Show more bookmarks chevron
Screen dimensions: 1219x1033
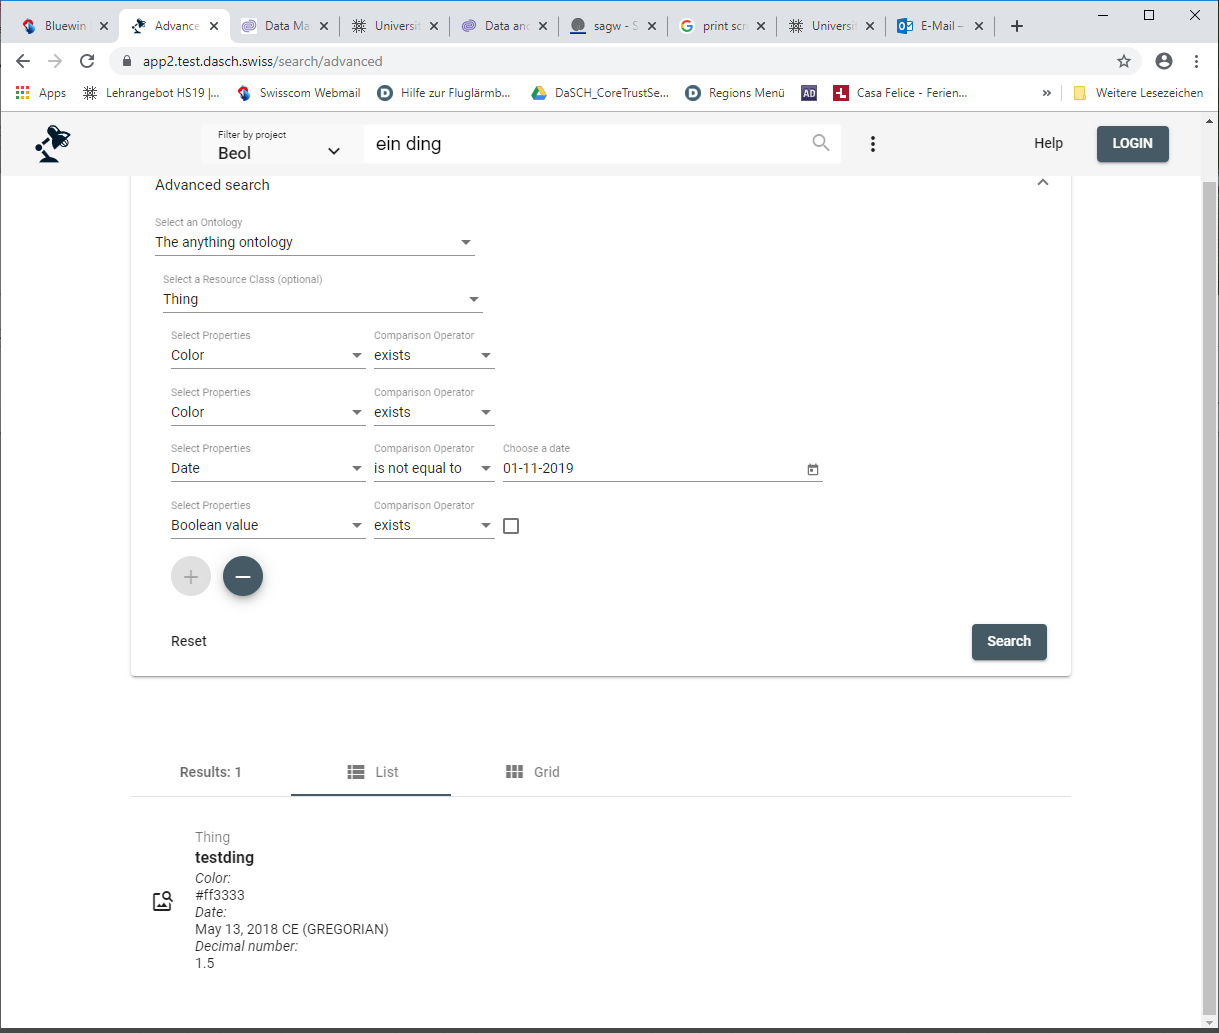1047,93
